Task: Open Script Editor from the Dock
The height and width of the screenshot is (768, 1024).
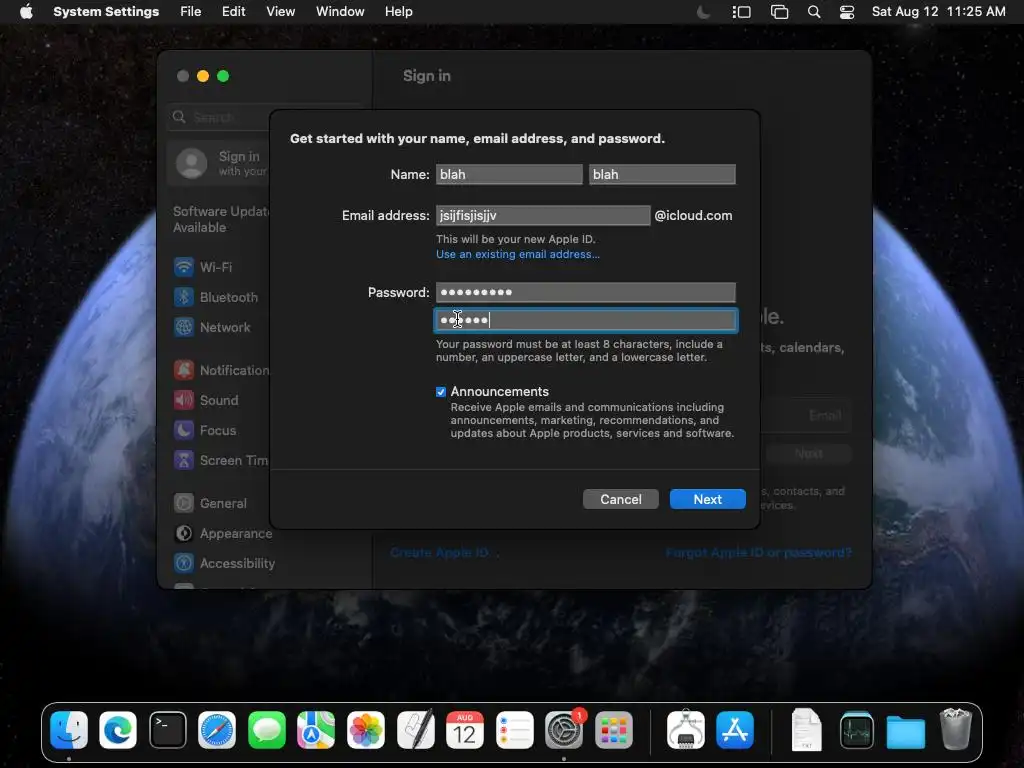Action: tap(415, 729)
